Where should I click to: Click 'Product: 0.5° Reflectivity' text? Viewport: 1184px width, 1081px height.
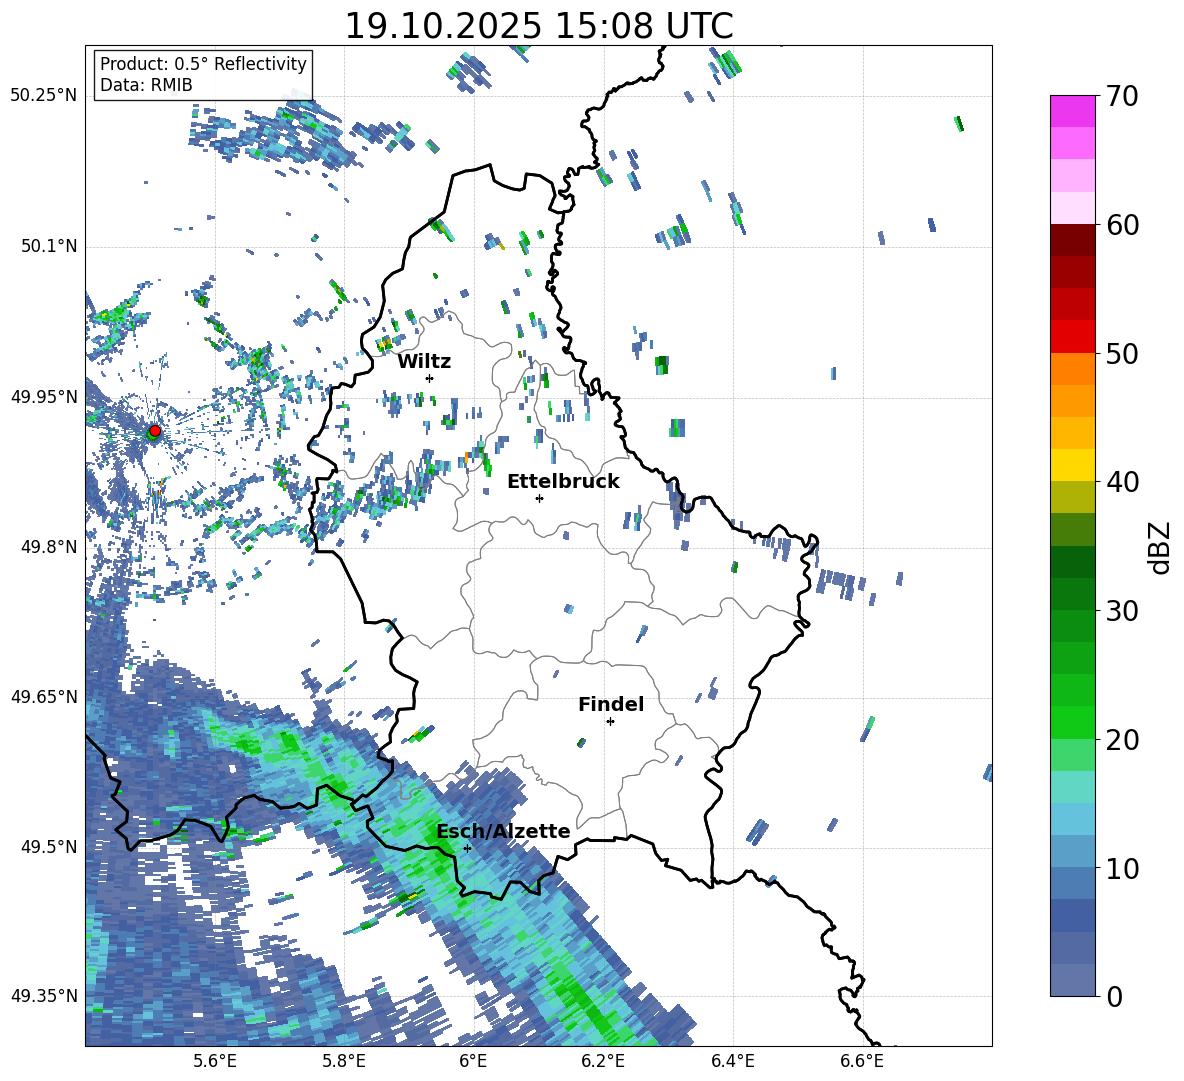point(203,64)
